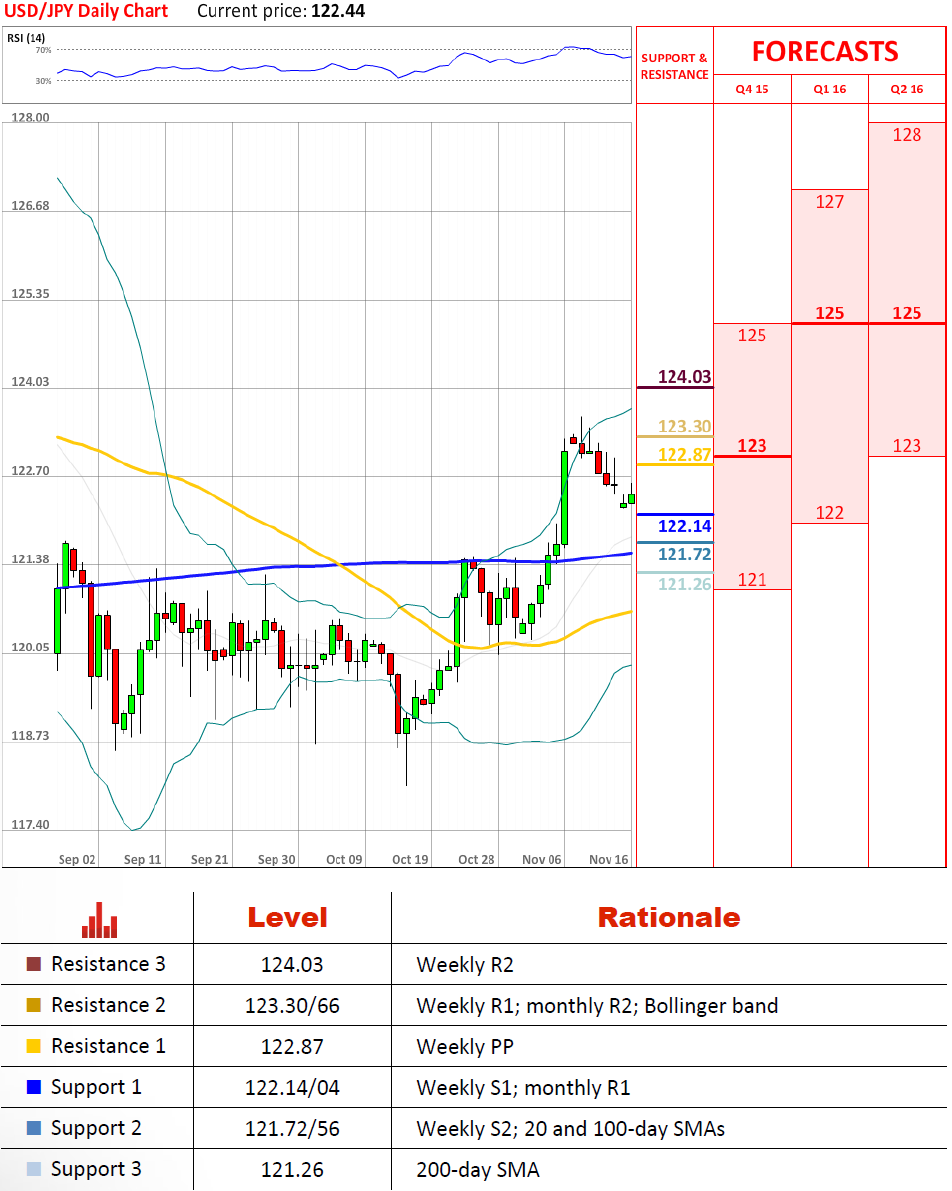
Task: Click the bold '125' forecast under Q1 16
Action: point(830,313)
